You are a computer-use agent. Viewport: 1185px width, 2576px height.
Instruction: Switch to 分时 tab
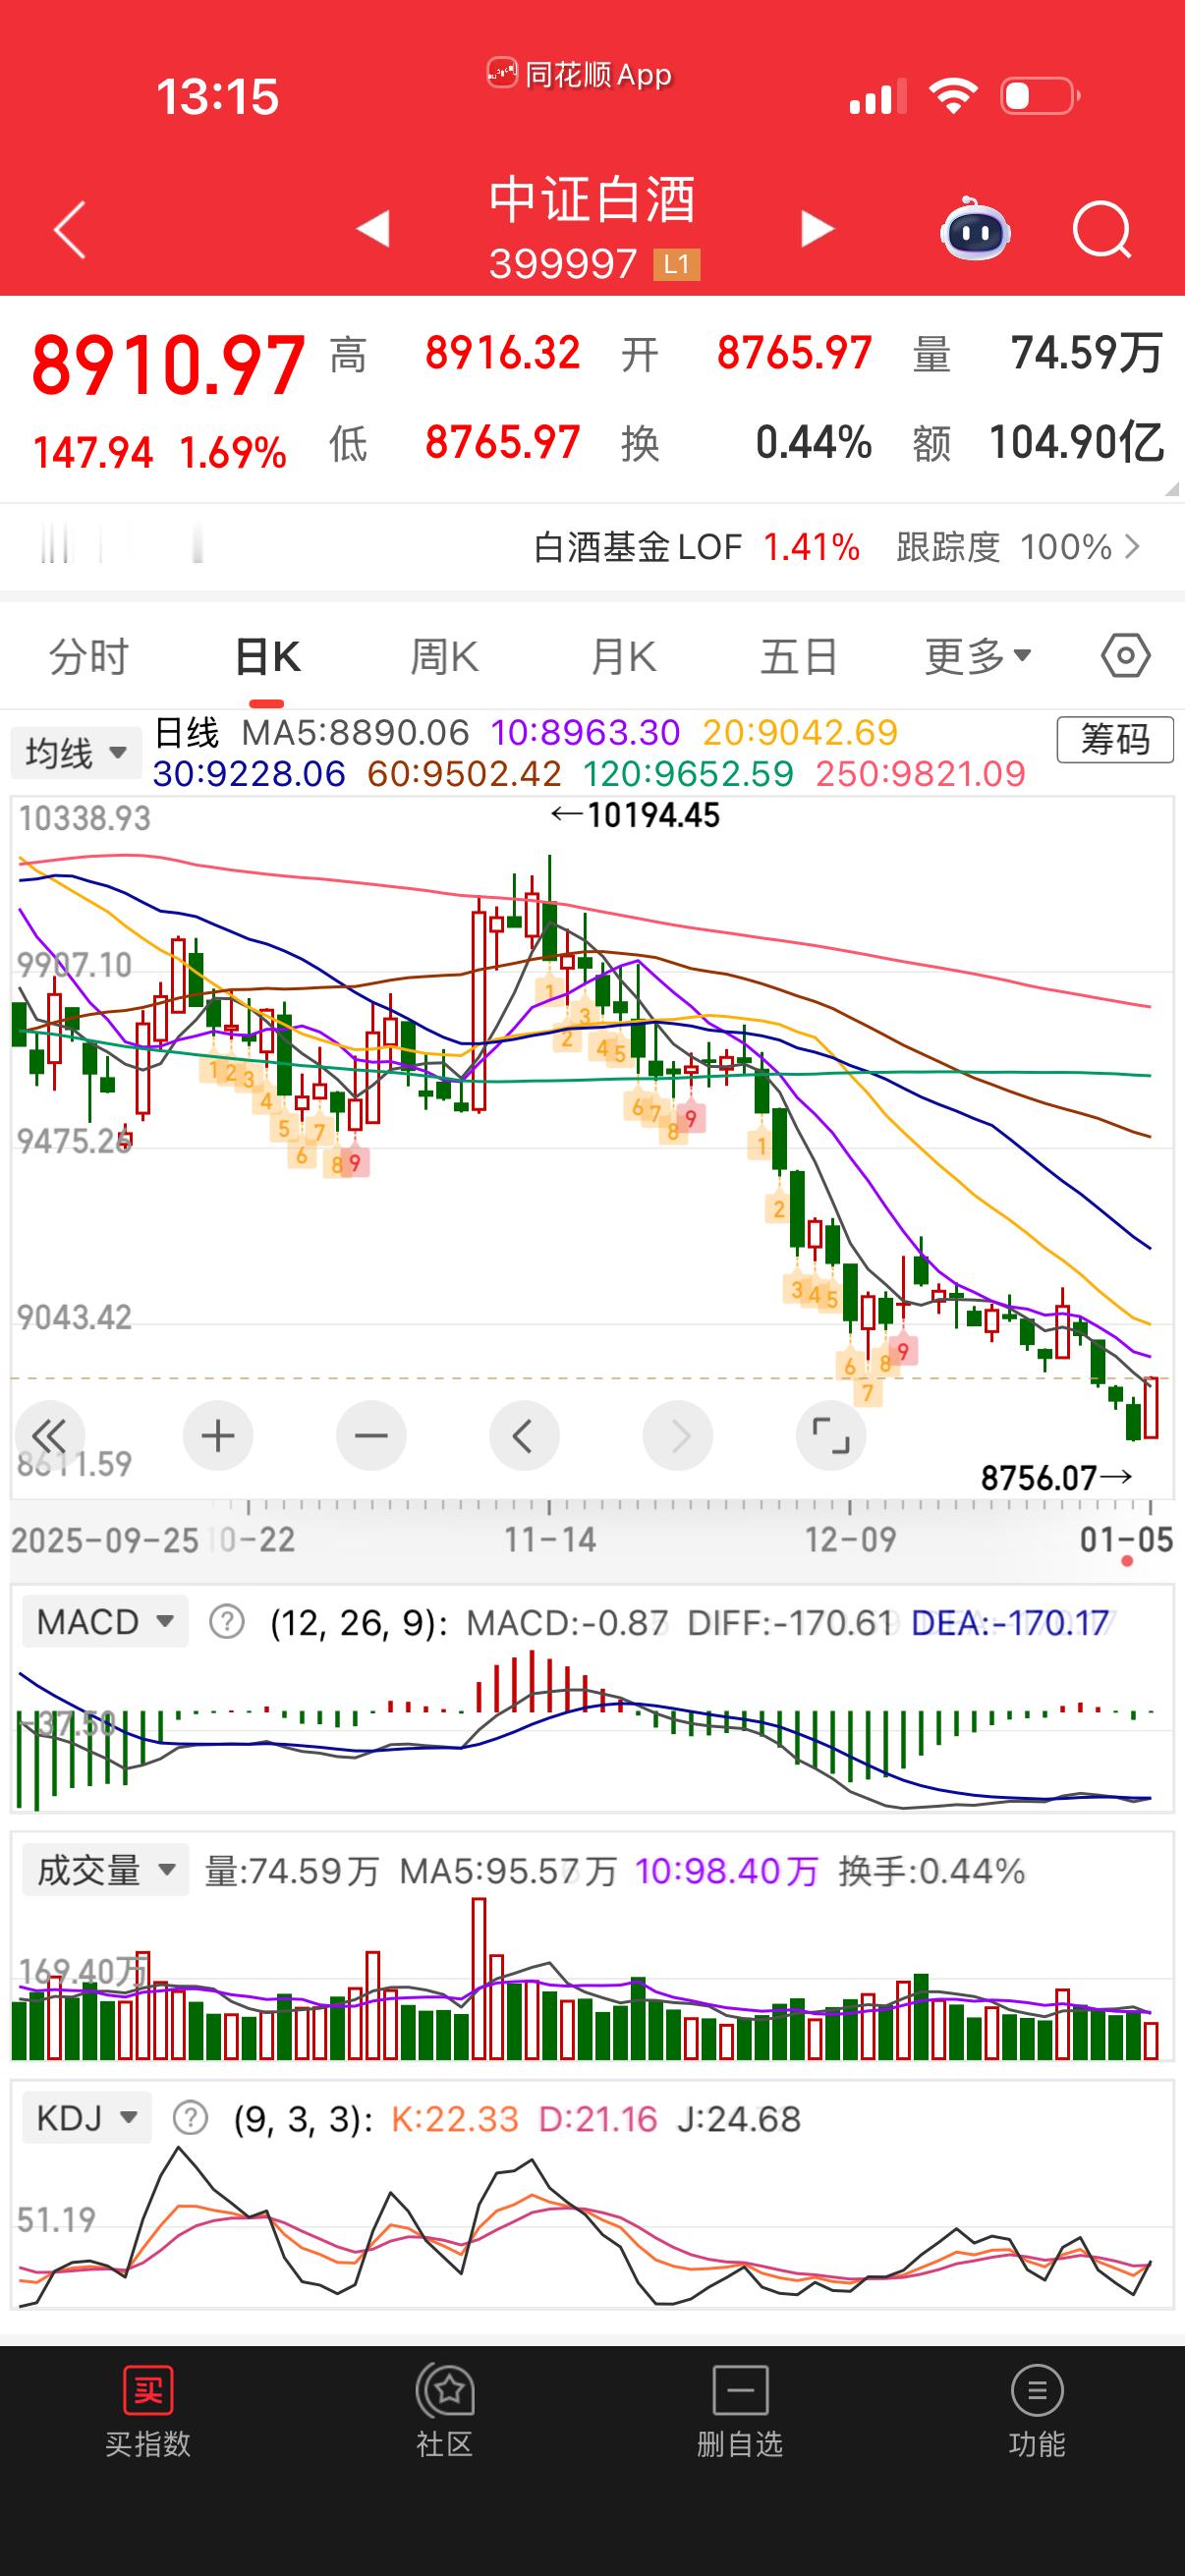[89, 657]
